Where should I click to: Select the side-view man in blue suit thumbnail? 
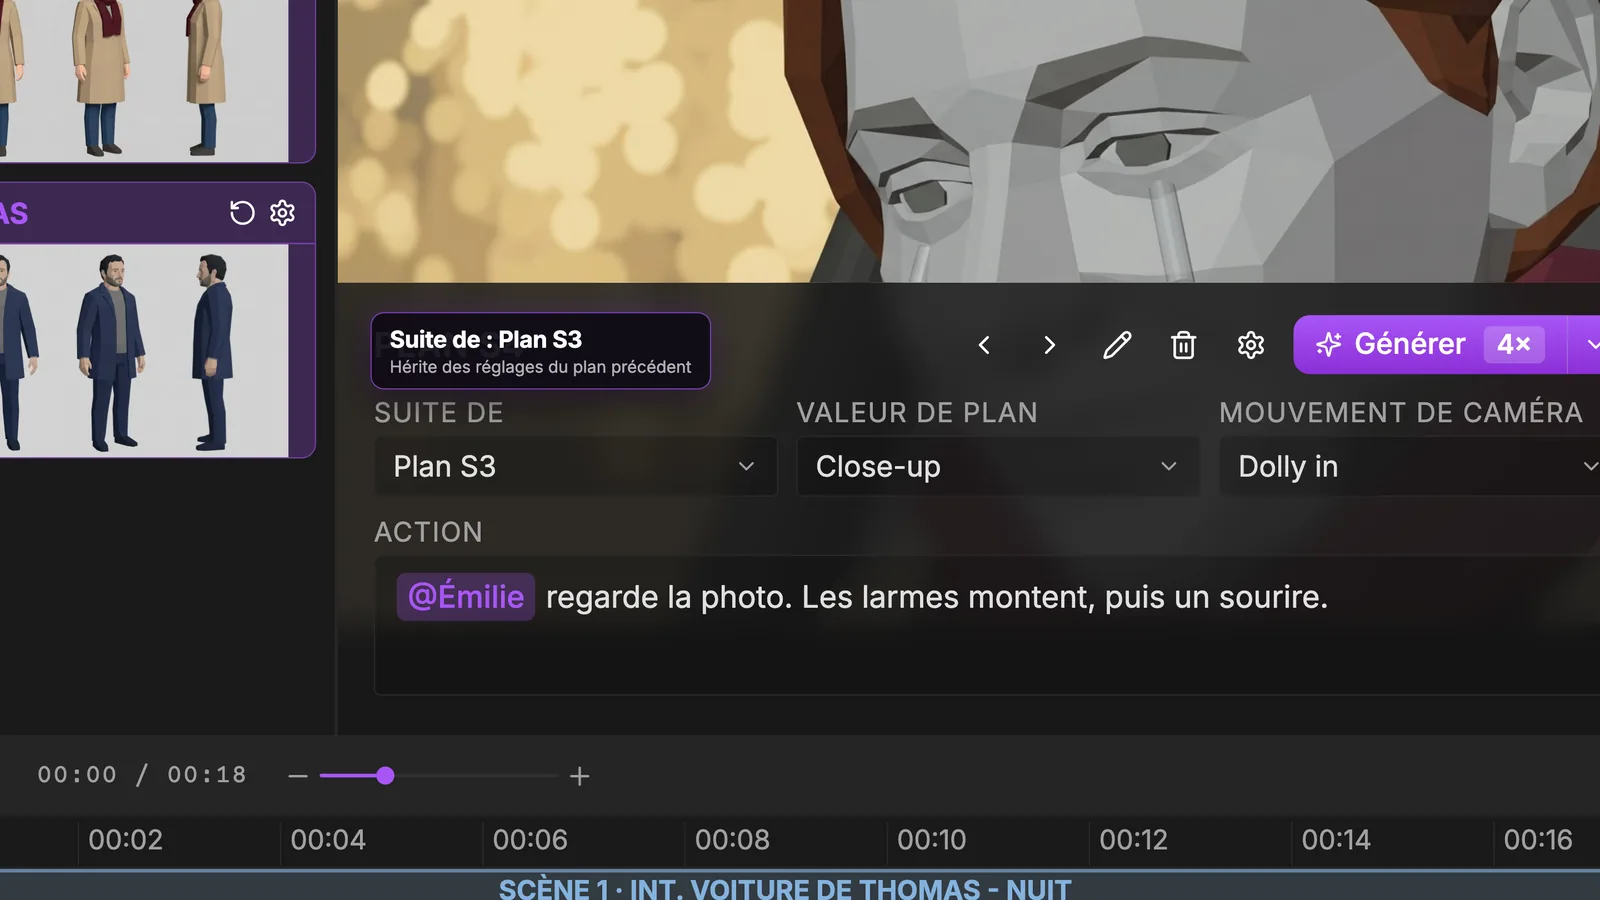pyautogui.click(x=213, y=350)
